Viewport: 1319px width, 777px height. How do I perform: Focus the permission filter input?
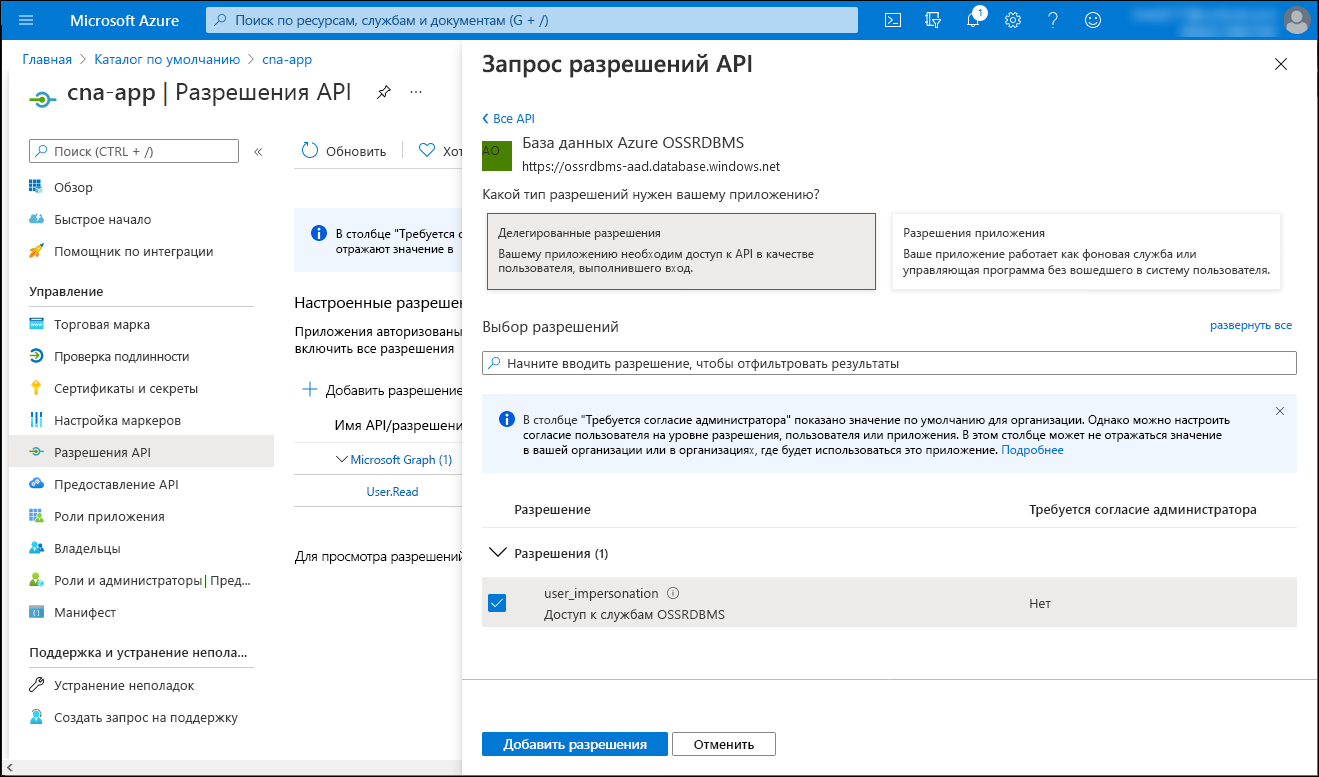[889, 363]
